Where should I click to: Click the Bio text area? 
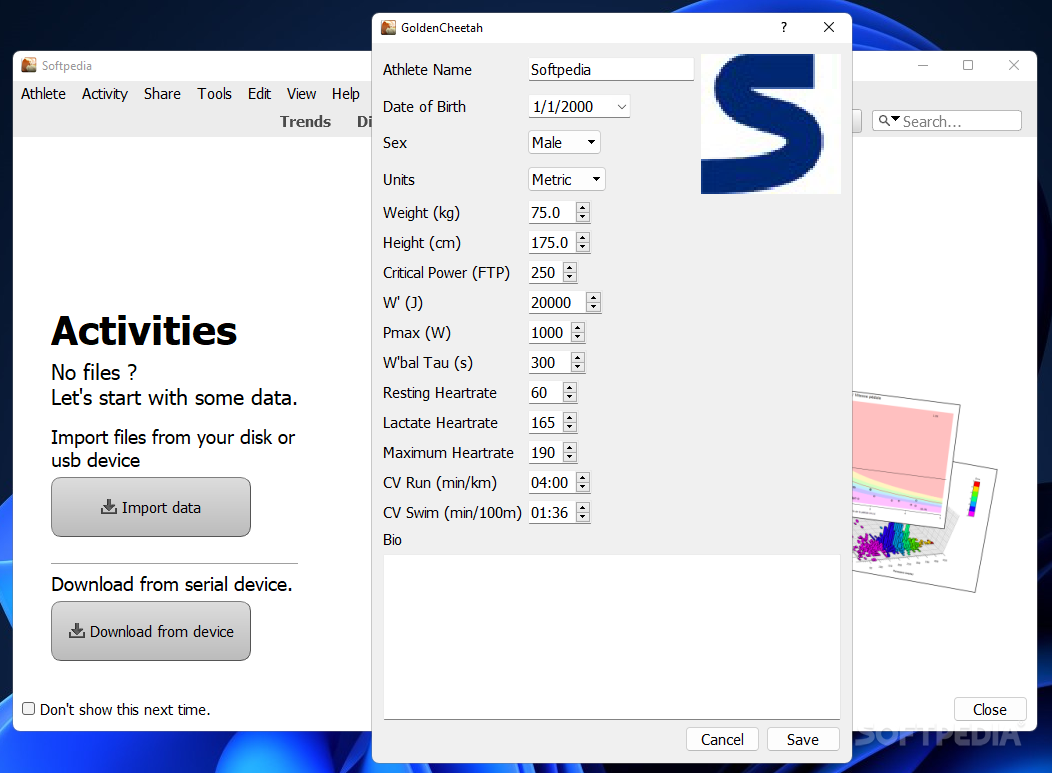[x=612, y=637]
